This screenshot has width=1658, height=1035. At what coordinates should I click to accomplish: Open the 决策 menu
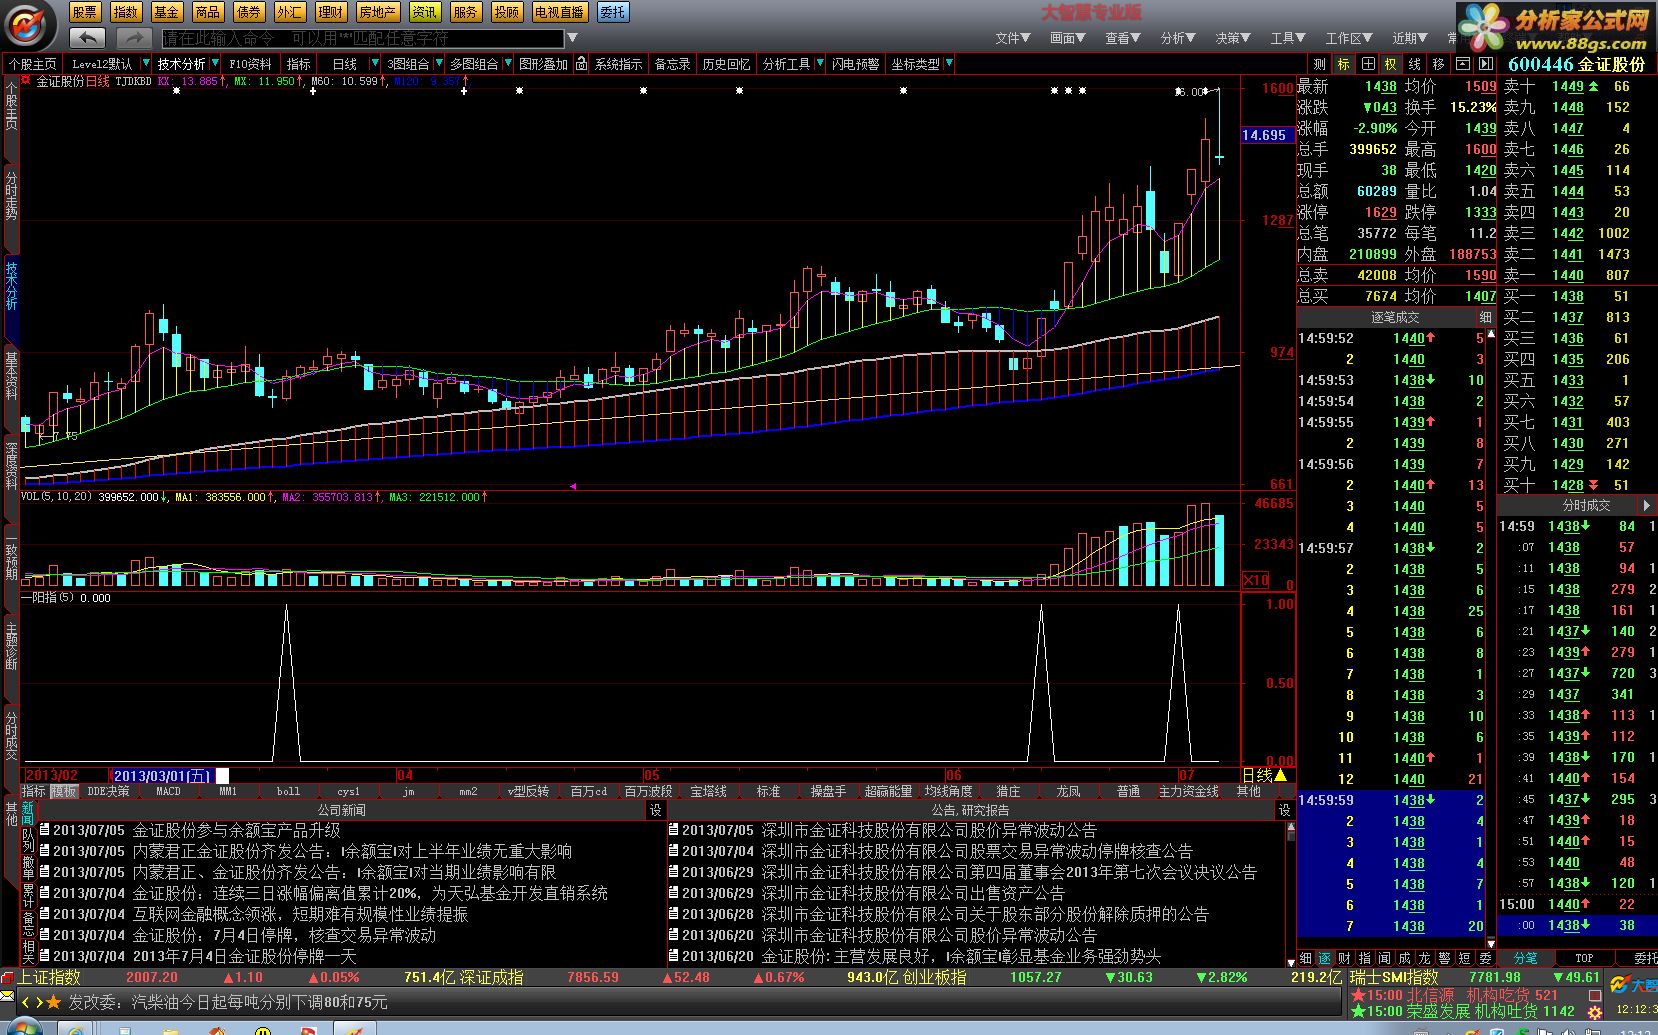(1233, 38)
